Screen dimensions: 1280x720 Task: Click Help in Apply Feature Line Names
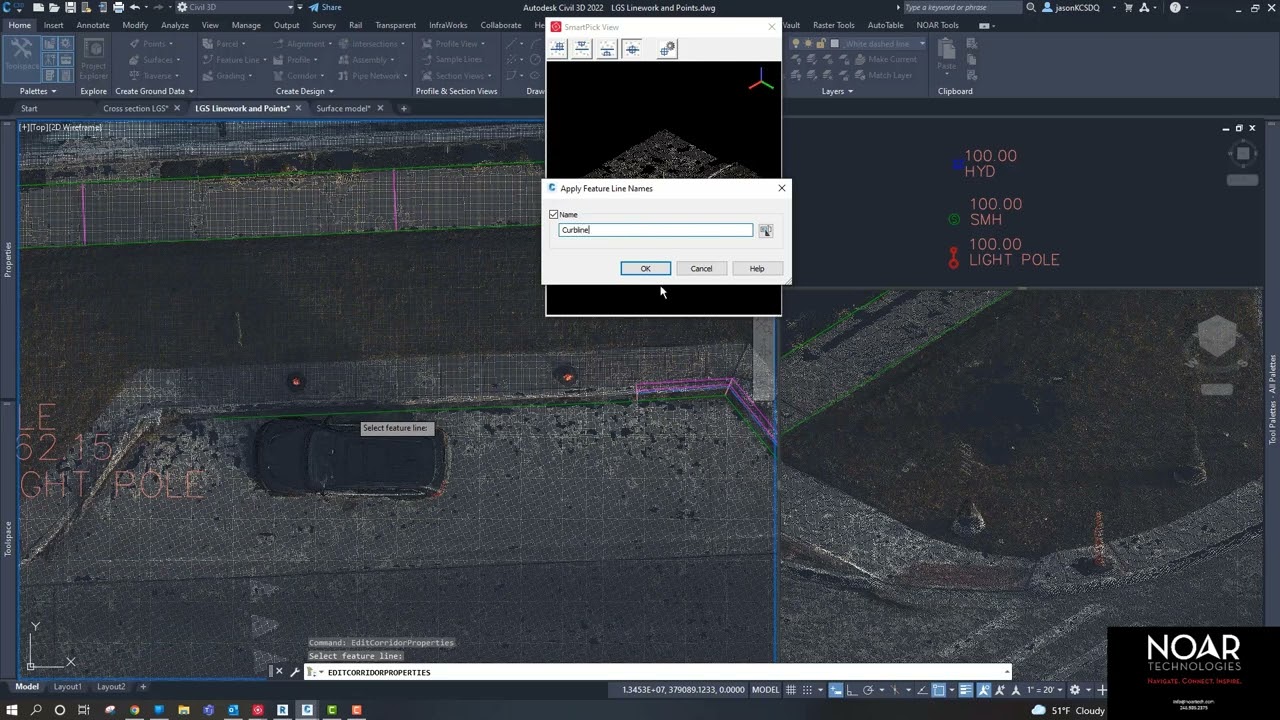(x=757, y=268)
